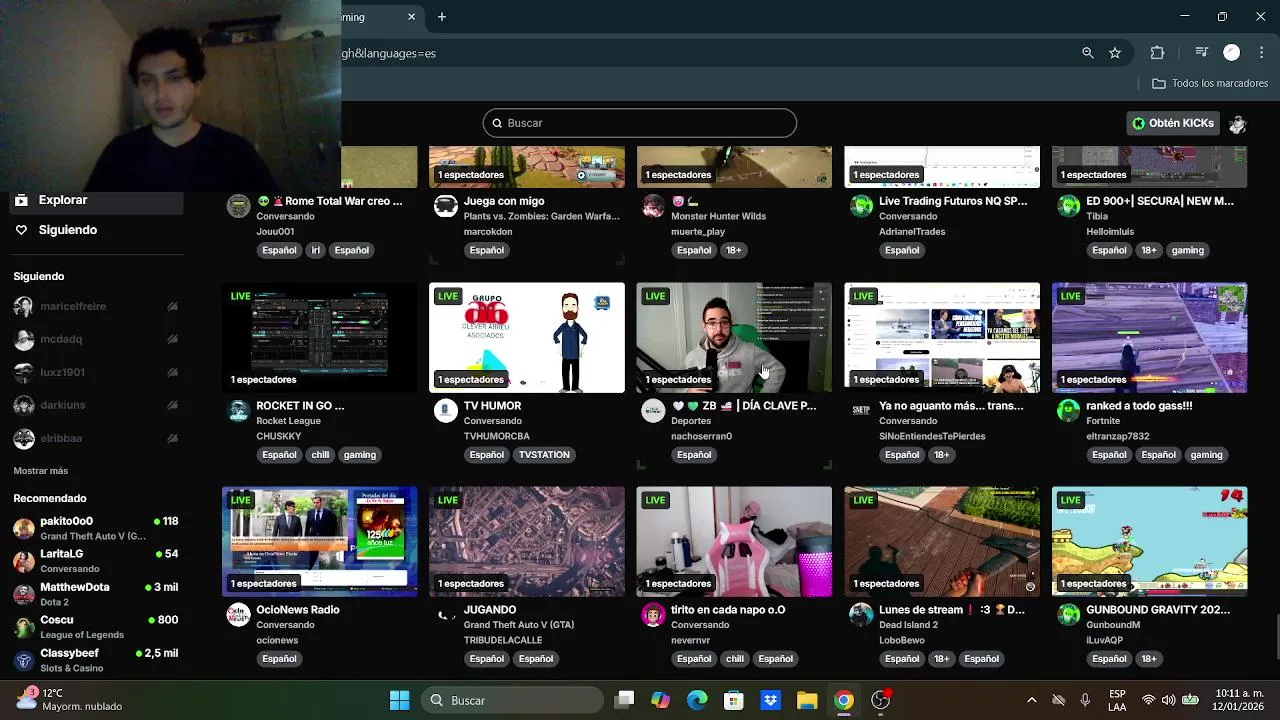Viewport: 1280px width, 720px height.
Task: Open weather widget showing 12°C
Action: [68, 700]
